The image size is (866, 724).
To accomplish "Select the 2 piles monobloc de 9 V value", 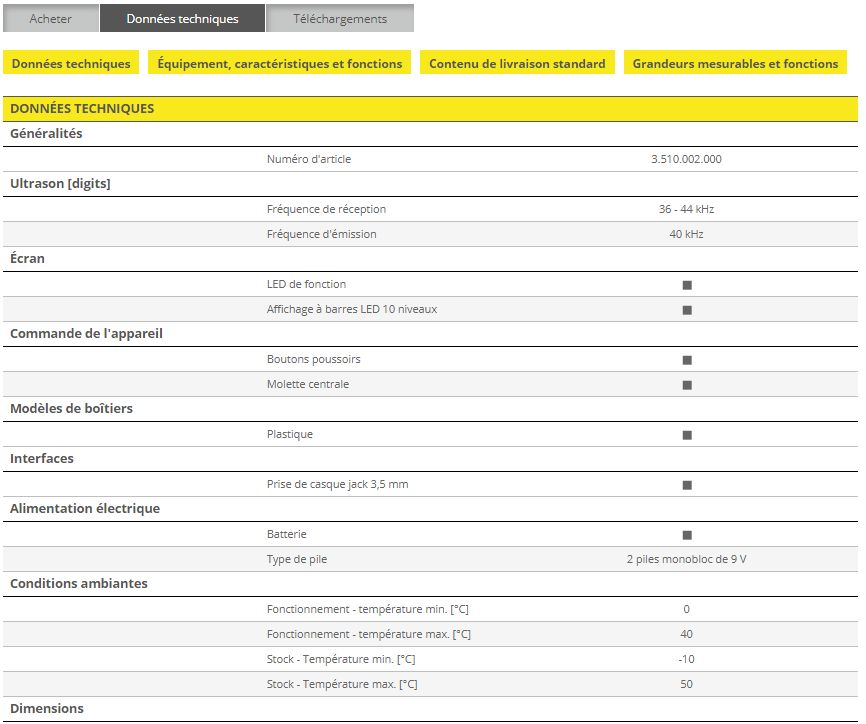I will 686,559.
